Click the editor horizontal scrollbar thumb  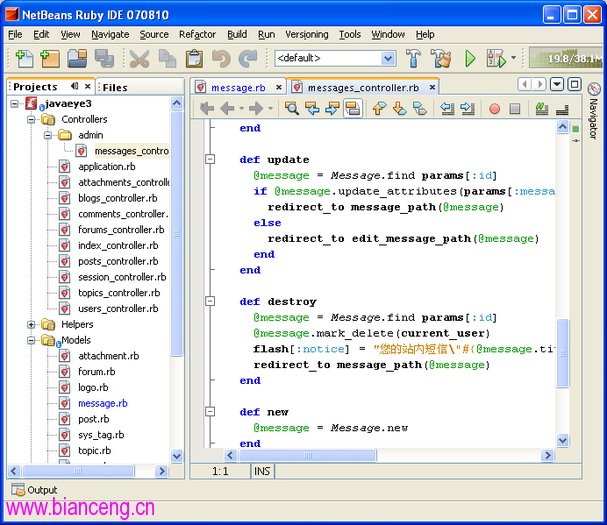pyautogui.click(x=308, y=455)
